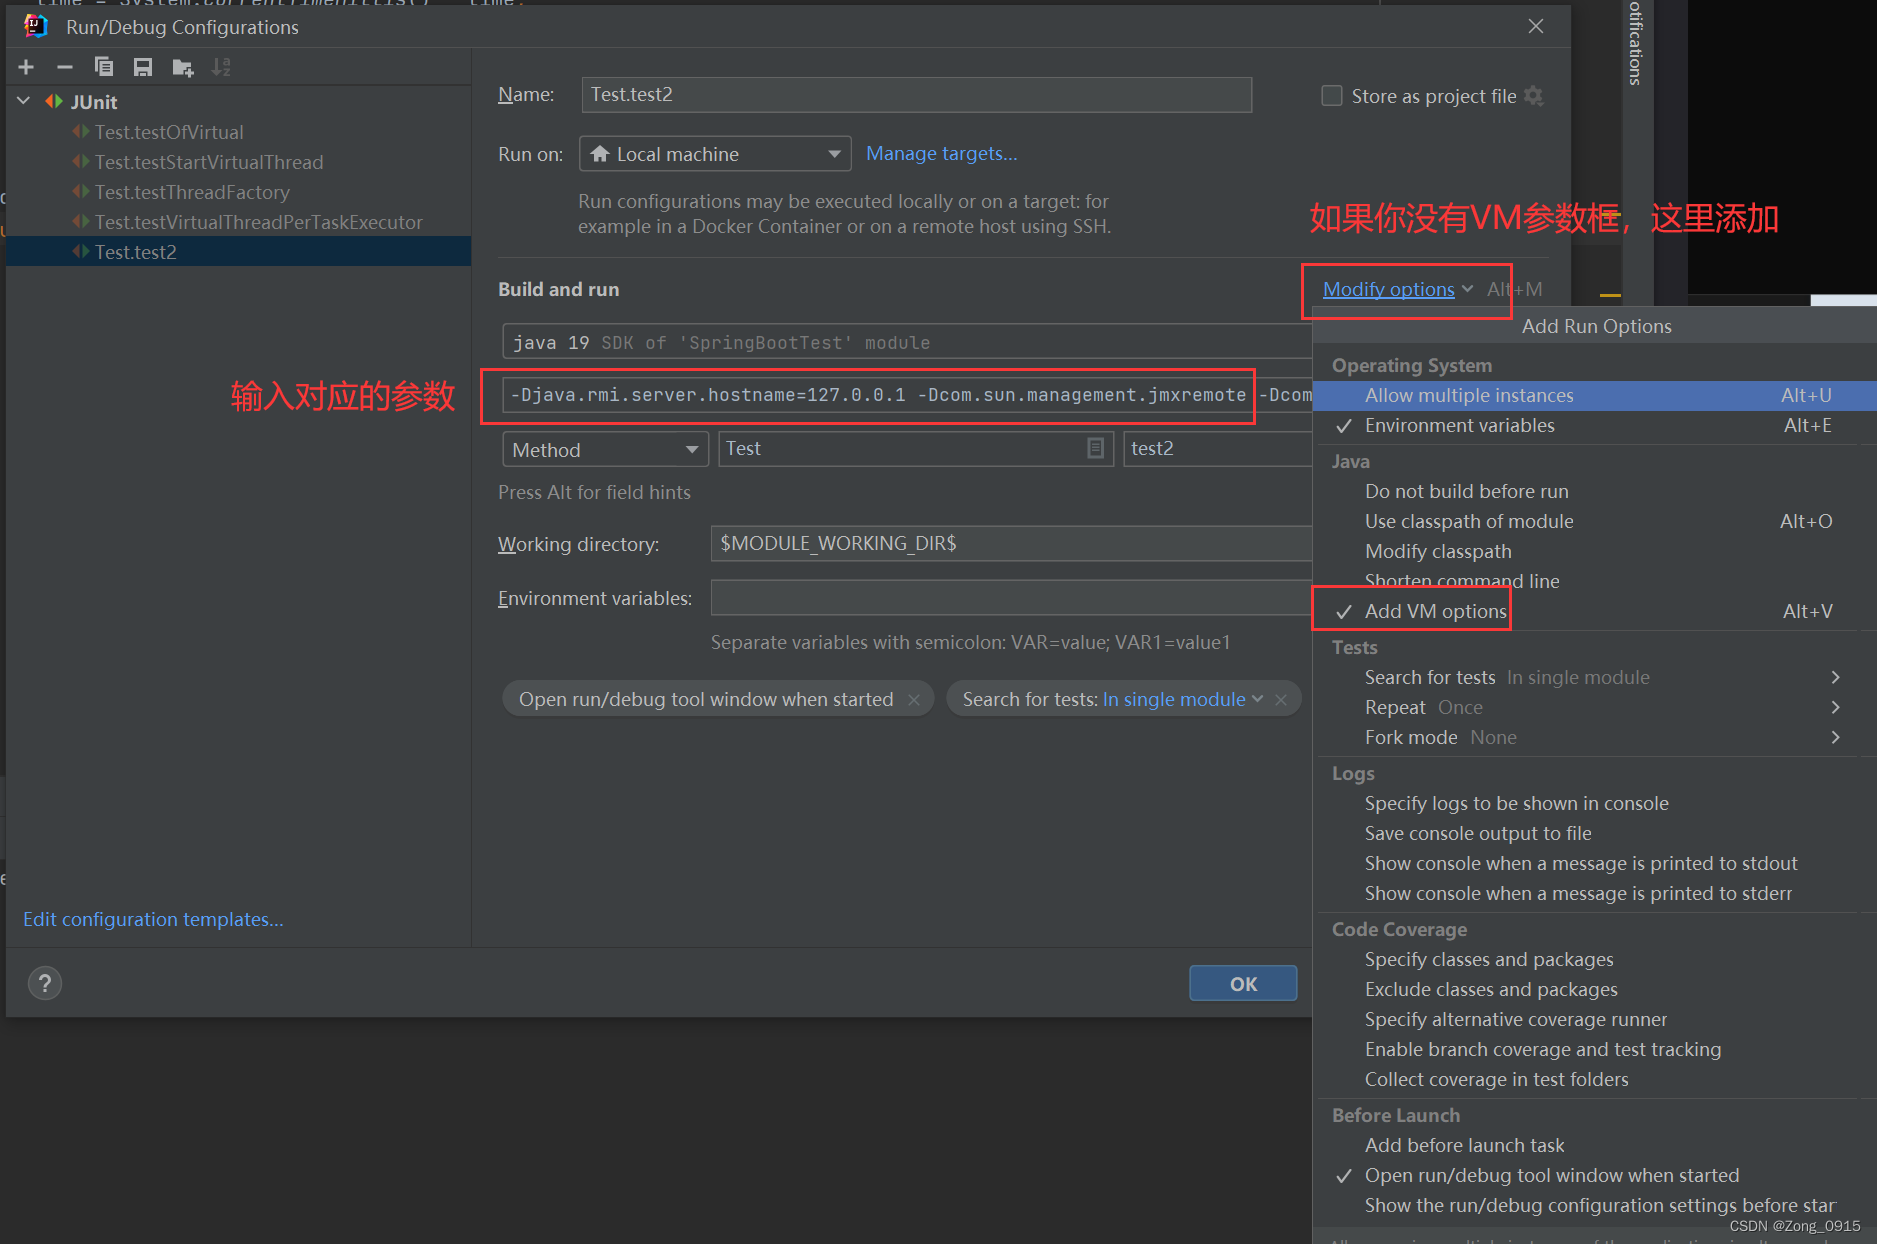The image size is (1877, 1244).
Task: Click the Remove Configuration minus icon
Action: click(65, 67)
